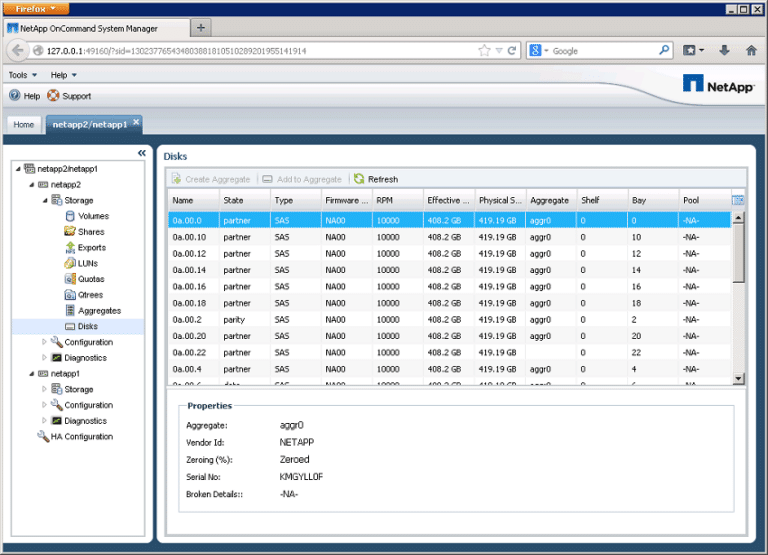Select disk row 0a.00.2
The image size is (768, 555).
(x=450, y=319)
